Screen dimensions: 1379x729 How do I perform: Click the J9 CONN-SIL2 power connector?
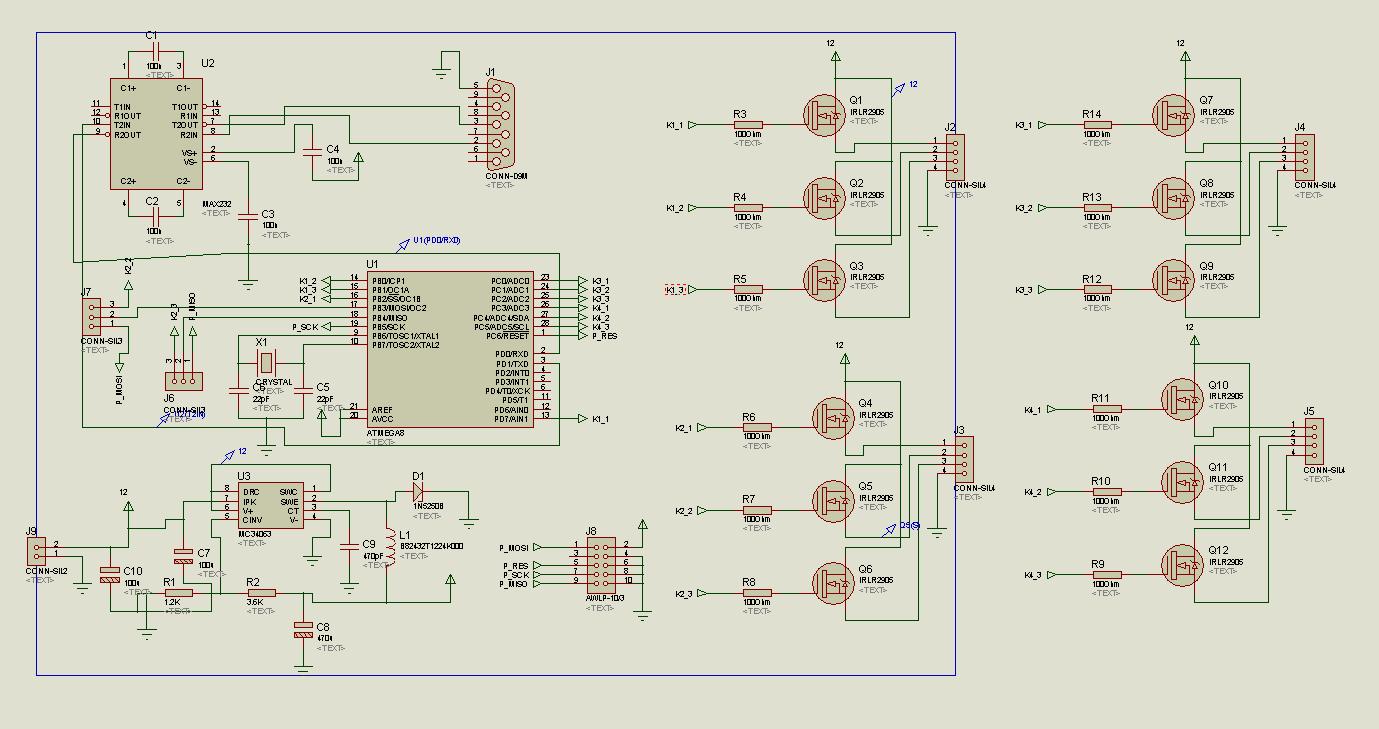(x=37, y=550)
